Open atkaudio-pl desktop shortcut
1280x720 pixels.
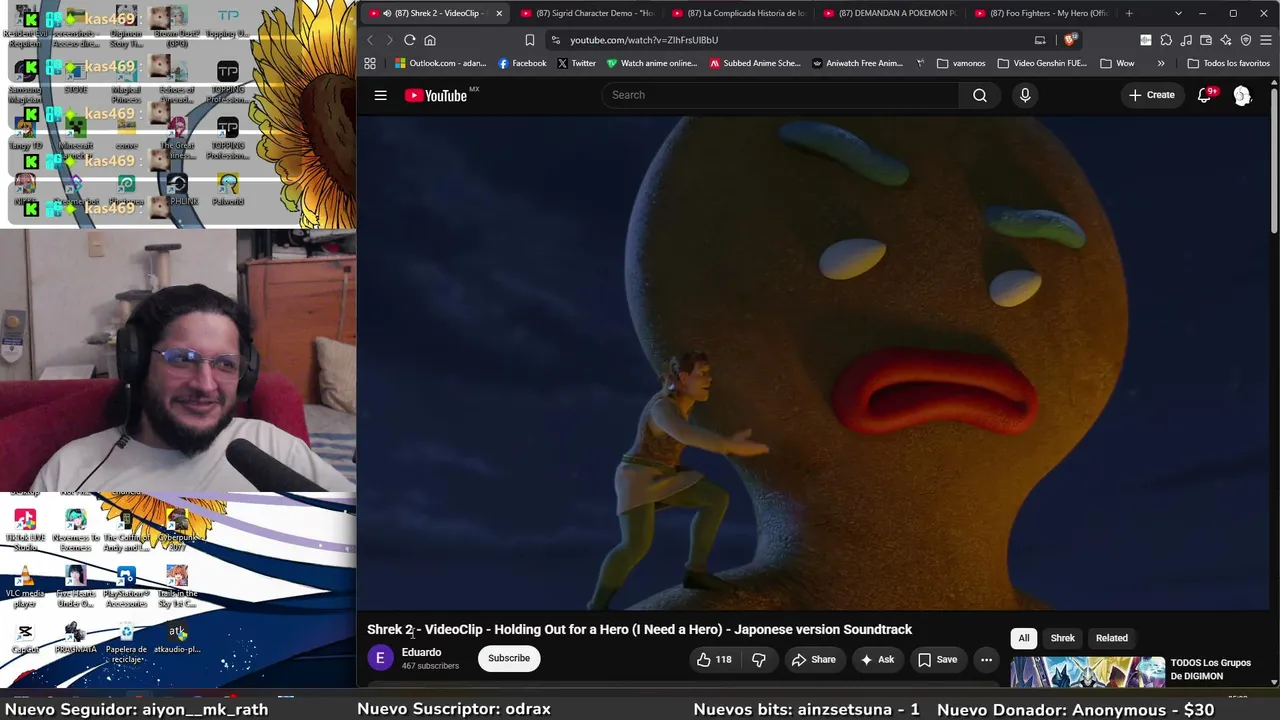(x=177, y=638)
